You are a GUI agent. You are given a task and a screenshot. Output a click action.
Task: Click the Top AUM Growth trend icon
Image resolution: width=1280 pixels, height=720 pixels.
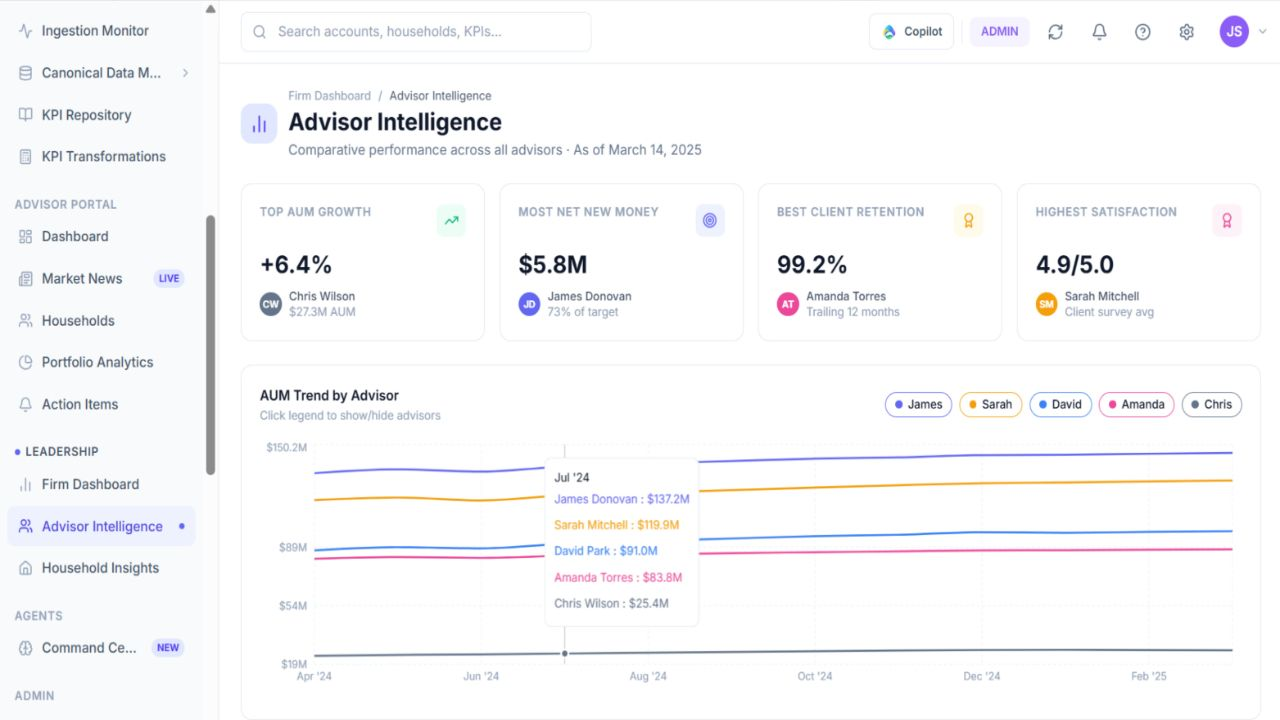451,220
